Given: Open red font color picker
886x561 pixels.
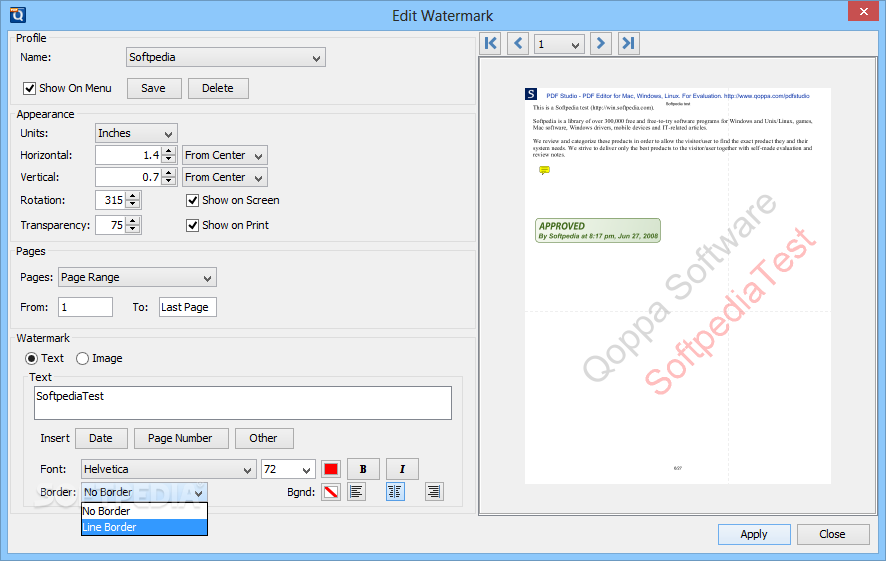Looking at the screenshot, I should (331, 469).
